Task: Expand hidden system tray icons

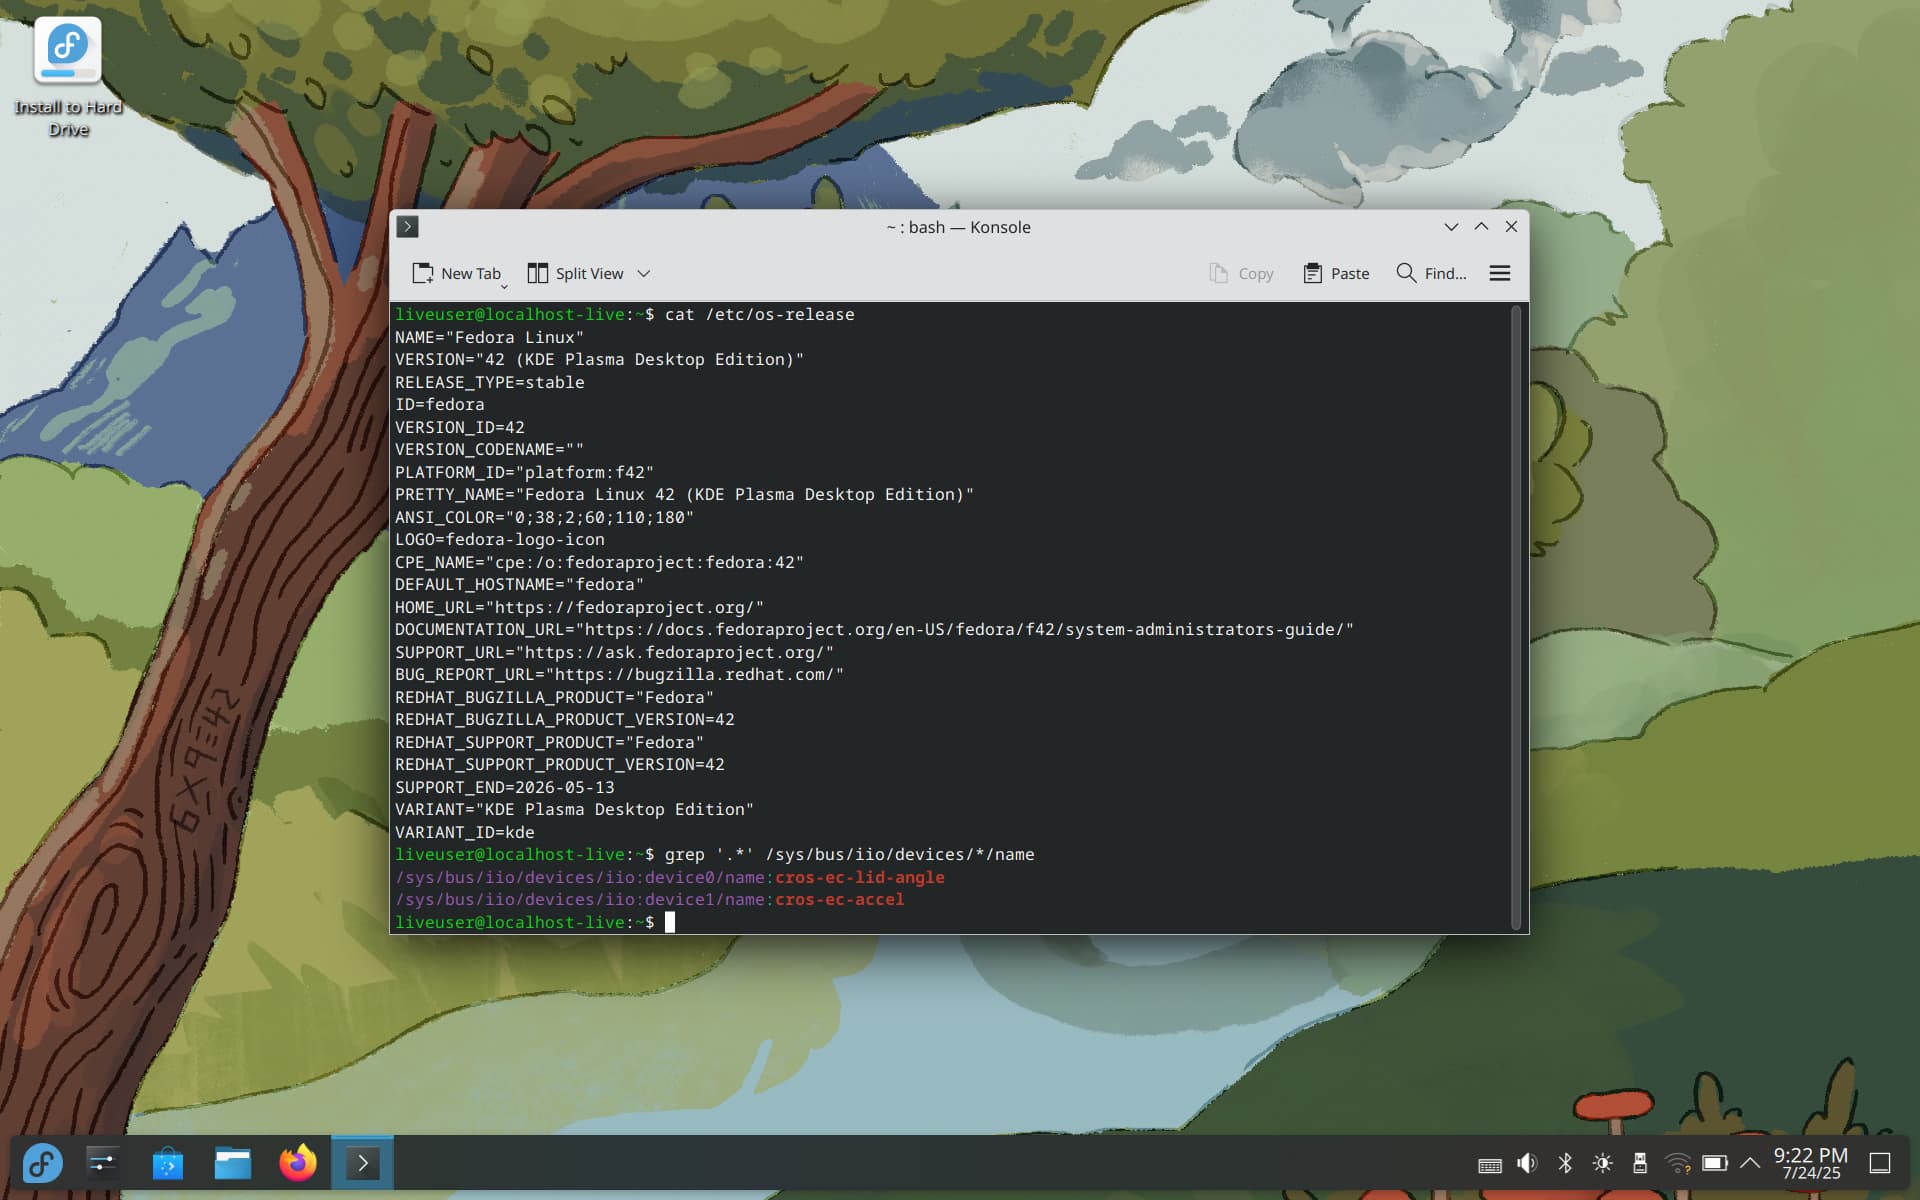Action: click(1750, 1163)
